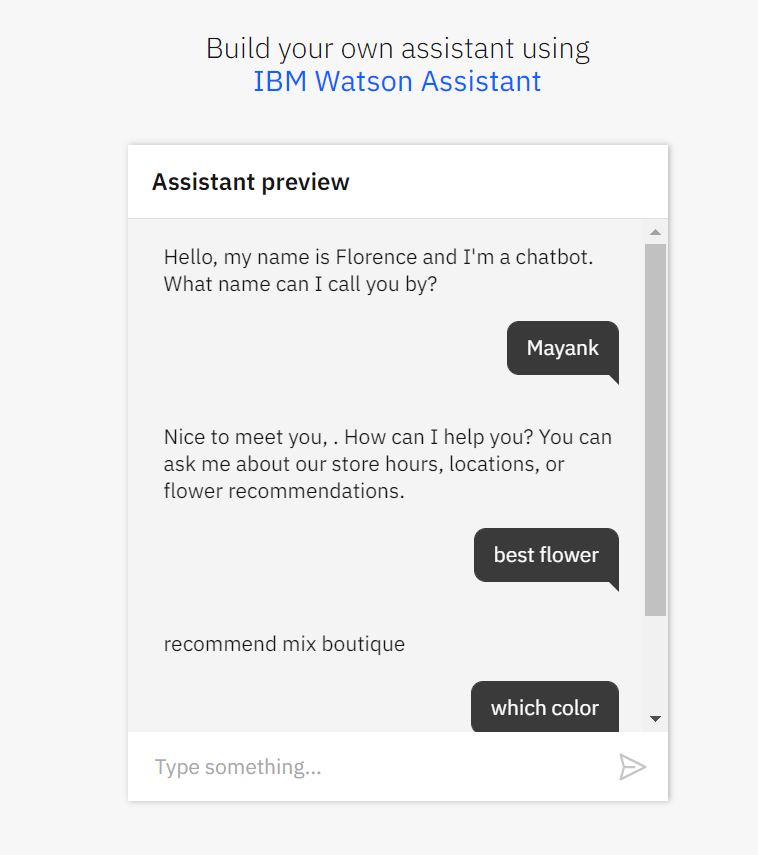The width and height of the screenshot is (758, 855).
Task: Click the scrollbar down arrow
Action: pyautogui.click(x=656, y=718)
